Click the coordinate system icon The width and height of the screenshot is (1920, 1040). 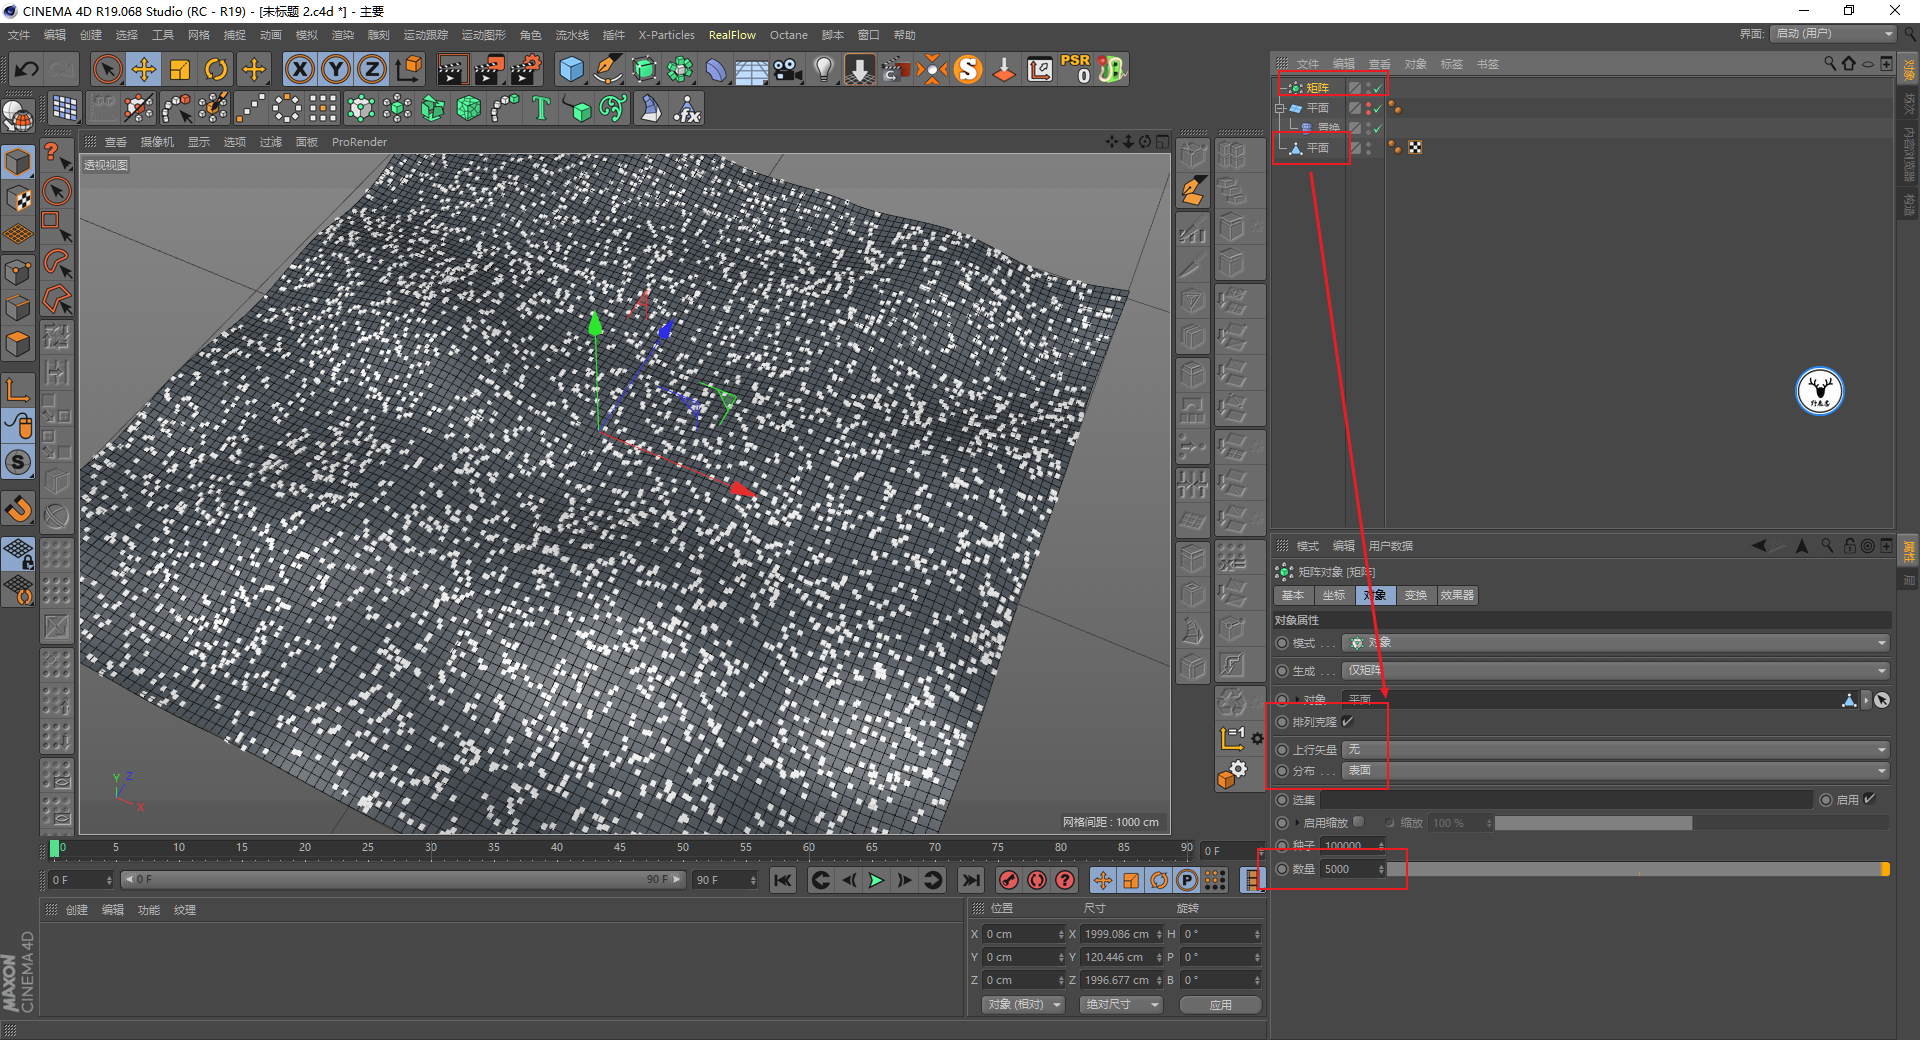pyautogui.click(x=409, y=69)
